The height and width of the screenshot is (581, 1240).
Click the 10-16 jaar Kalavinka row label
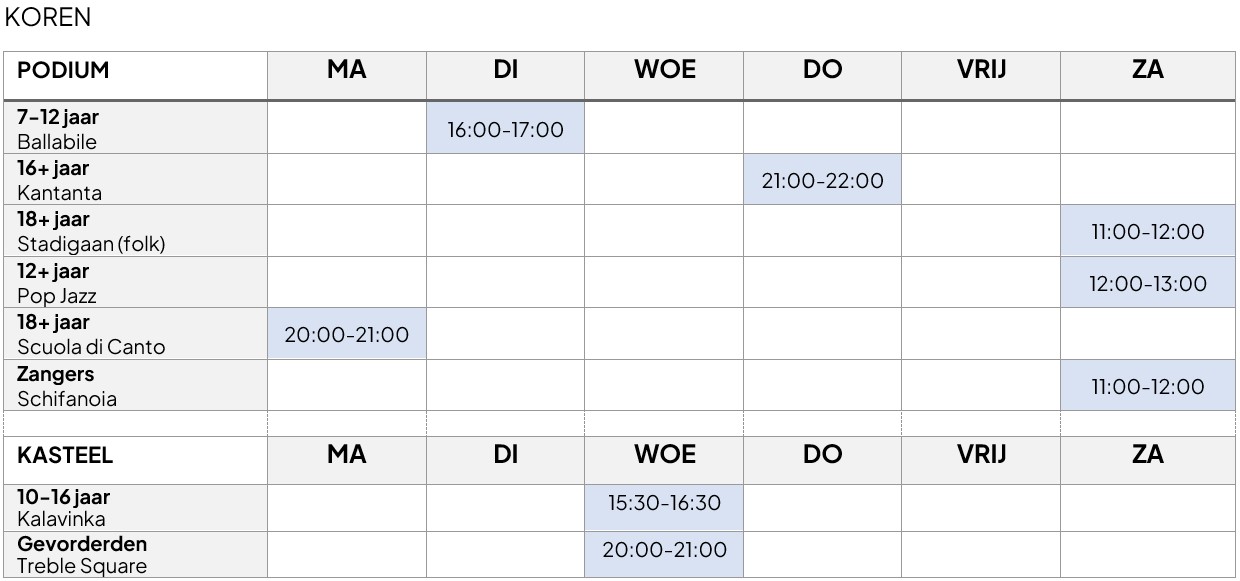click(136, 508)
